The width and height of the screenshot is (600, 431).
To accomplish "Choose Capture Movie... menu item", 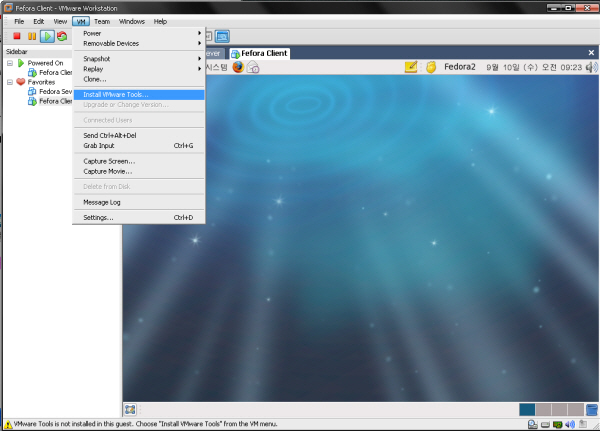I will click(x=139, y=171).
